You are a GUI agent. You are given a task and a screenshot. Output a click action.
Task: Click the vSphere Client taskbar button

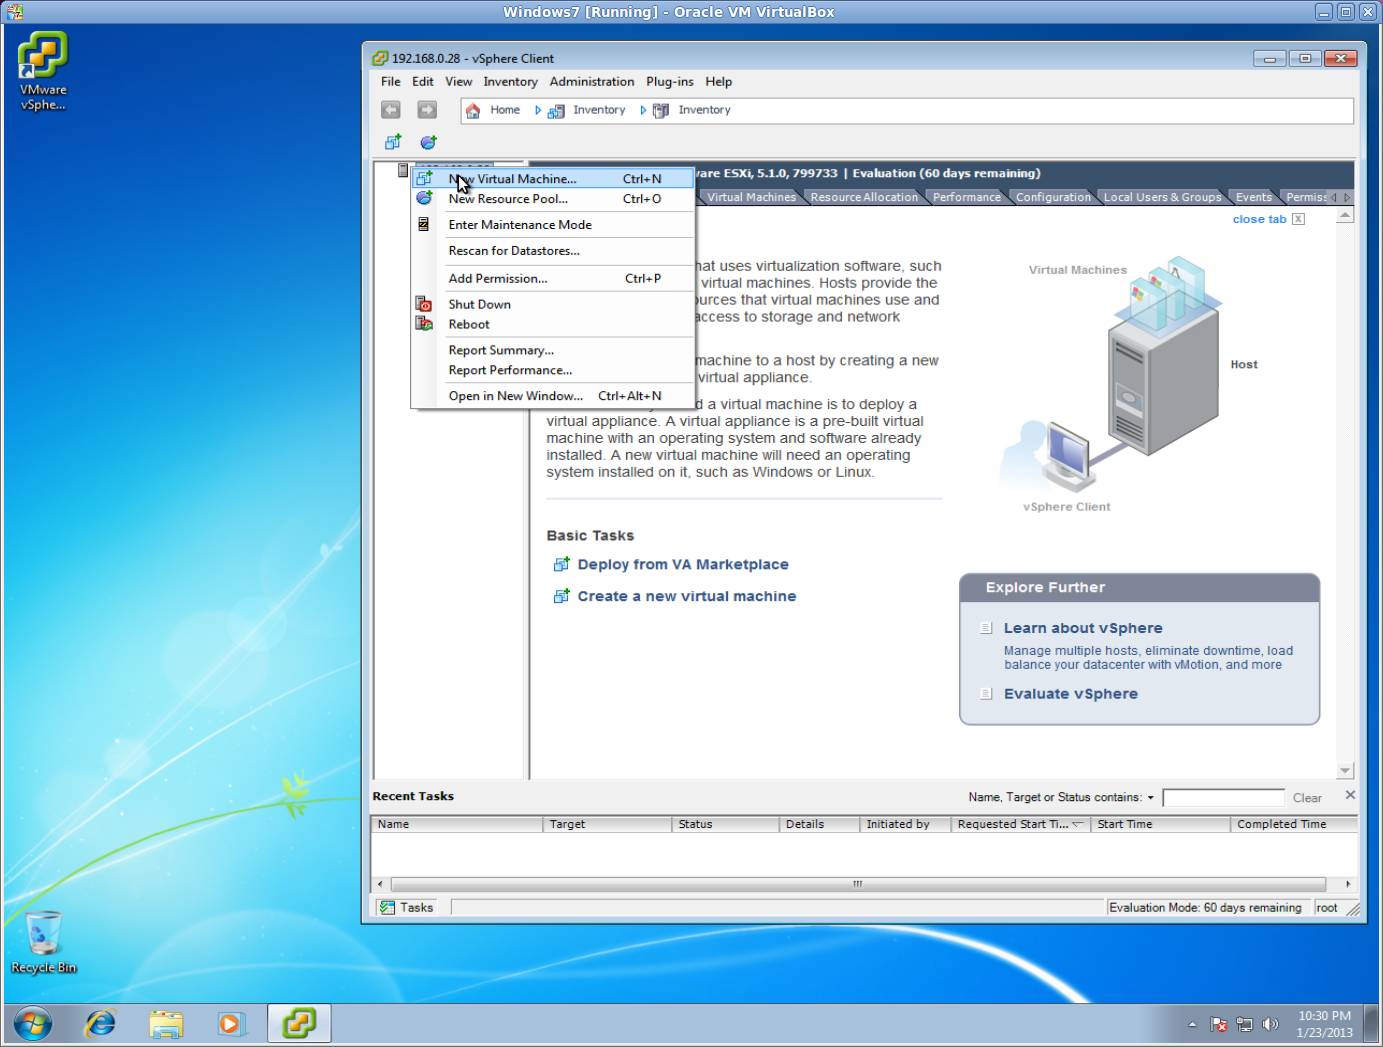[x=299, y=1024]
